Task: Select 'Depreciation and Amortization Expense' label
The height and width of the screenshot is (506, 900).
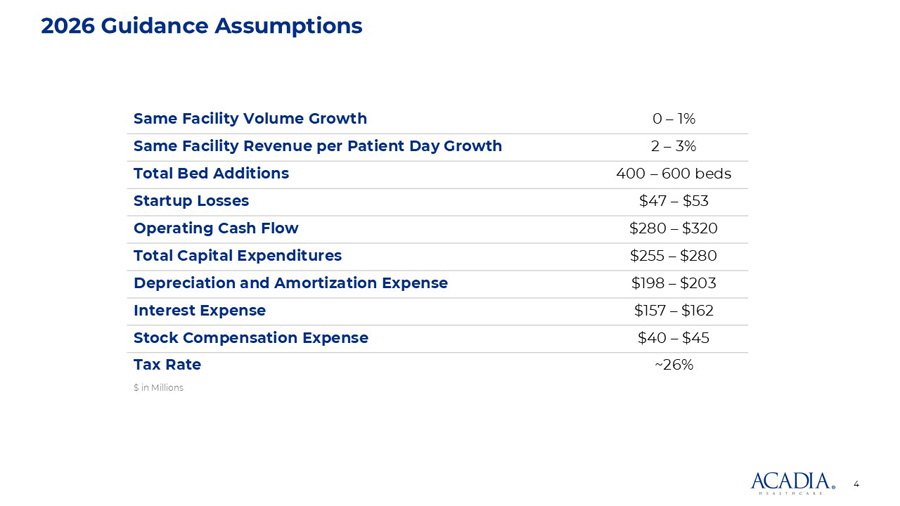Action: 290,283
